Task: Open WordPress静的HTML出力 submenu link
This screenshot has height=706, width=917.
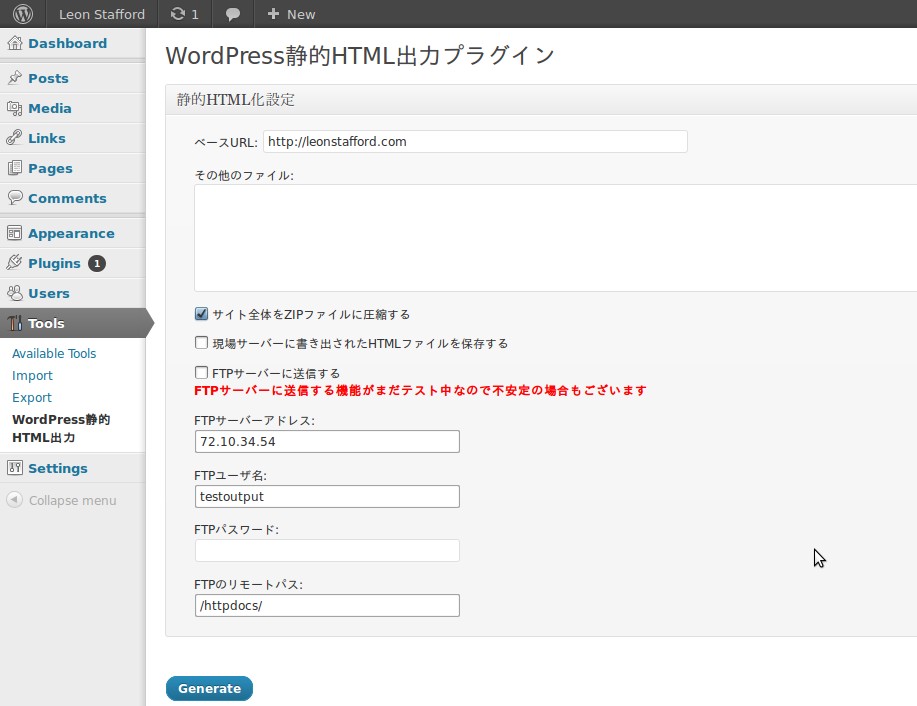Action: click(61, 428)
